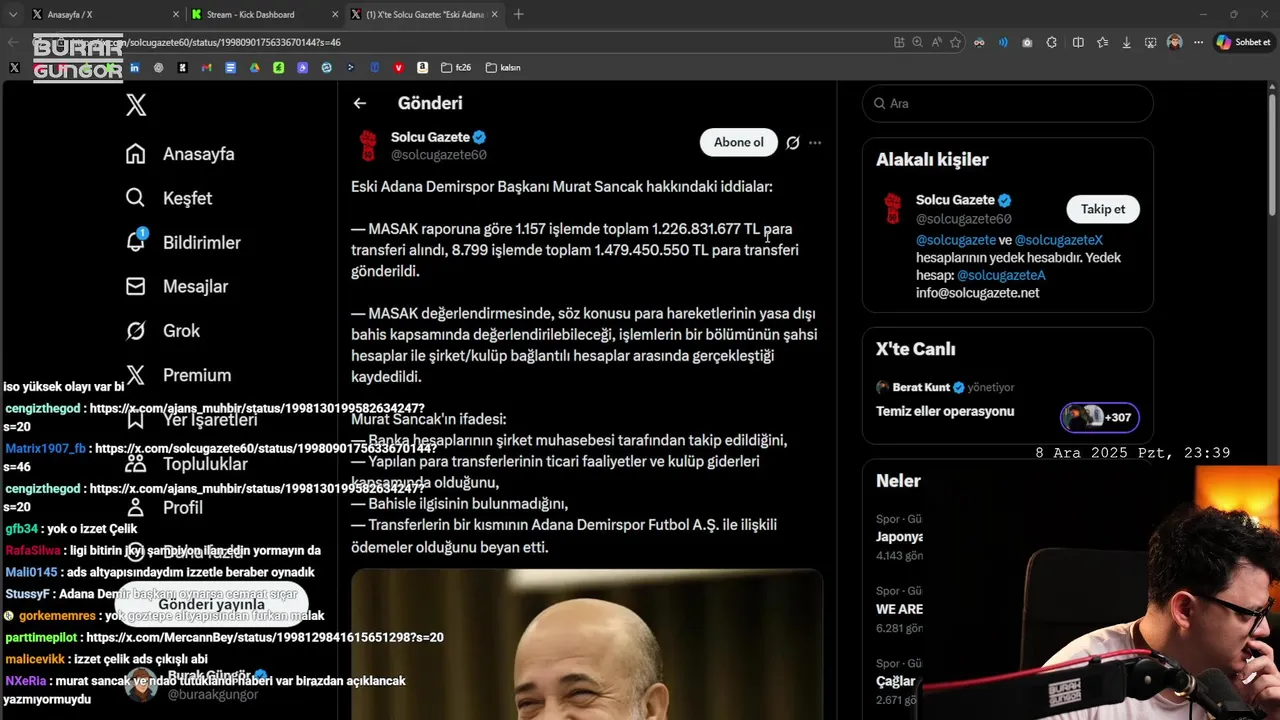Open the @solcugazeteA link
1280x720 pixels.
[x=1001, y=275]
